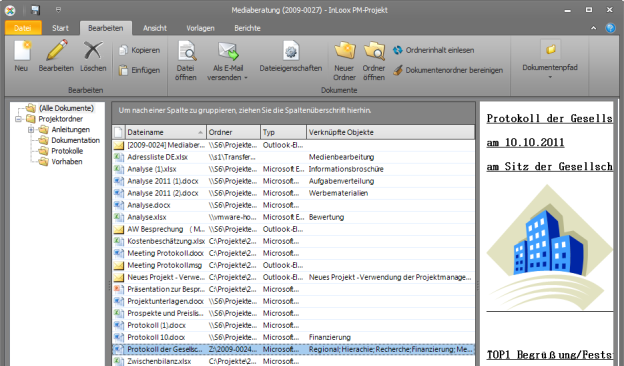Image resolution: width=624 pixels, height=366 pixels.
Task: Select Projektunterlagen.docx
Action: point(294,301)
